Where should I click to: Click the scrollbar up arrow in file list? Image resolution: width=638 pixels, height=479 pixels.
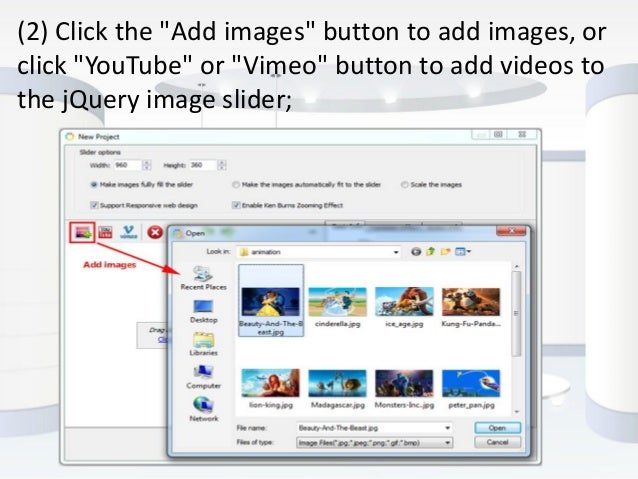[x=517, y=266]
